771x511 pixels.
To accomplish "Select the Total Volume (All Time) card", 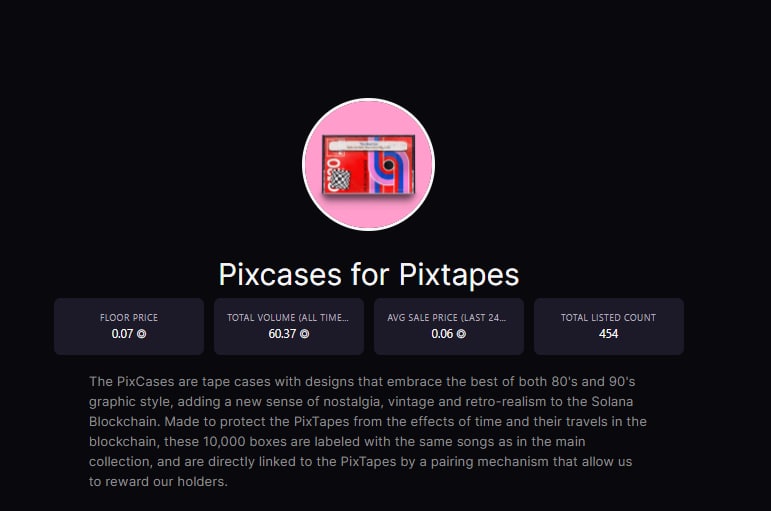I will [x=289, y=326].
